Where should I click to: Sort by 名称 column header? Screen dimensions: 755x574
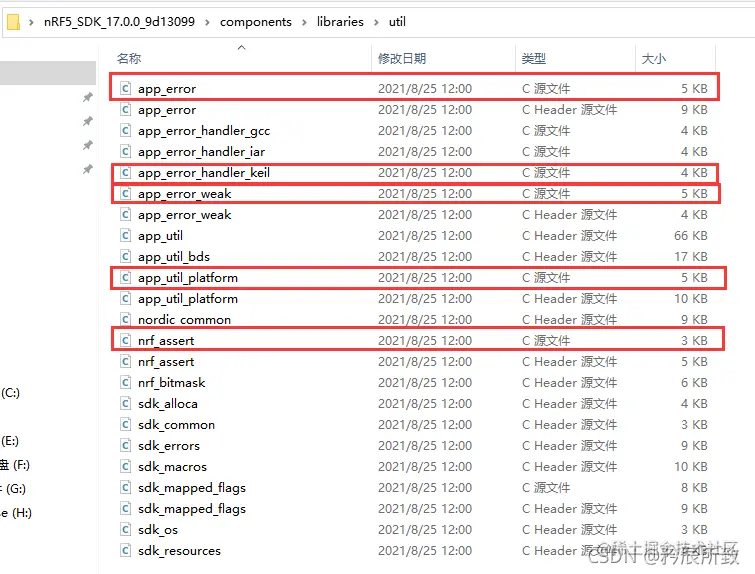[129, 59]
